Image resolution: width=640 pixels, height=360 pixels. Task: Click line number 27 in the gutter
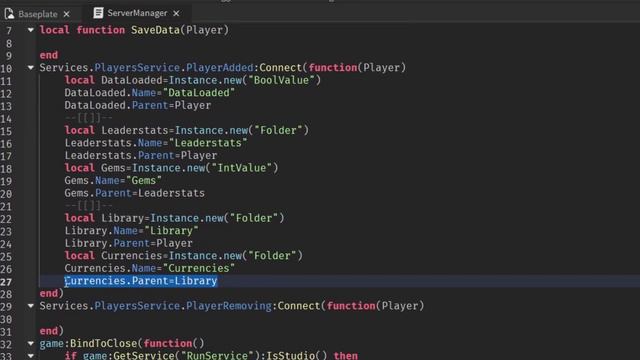click(x=6, y=282)
